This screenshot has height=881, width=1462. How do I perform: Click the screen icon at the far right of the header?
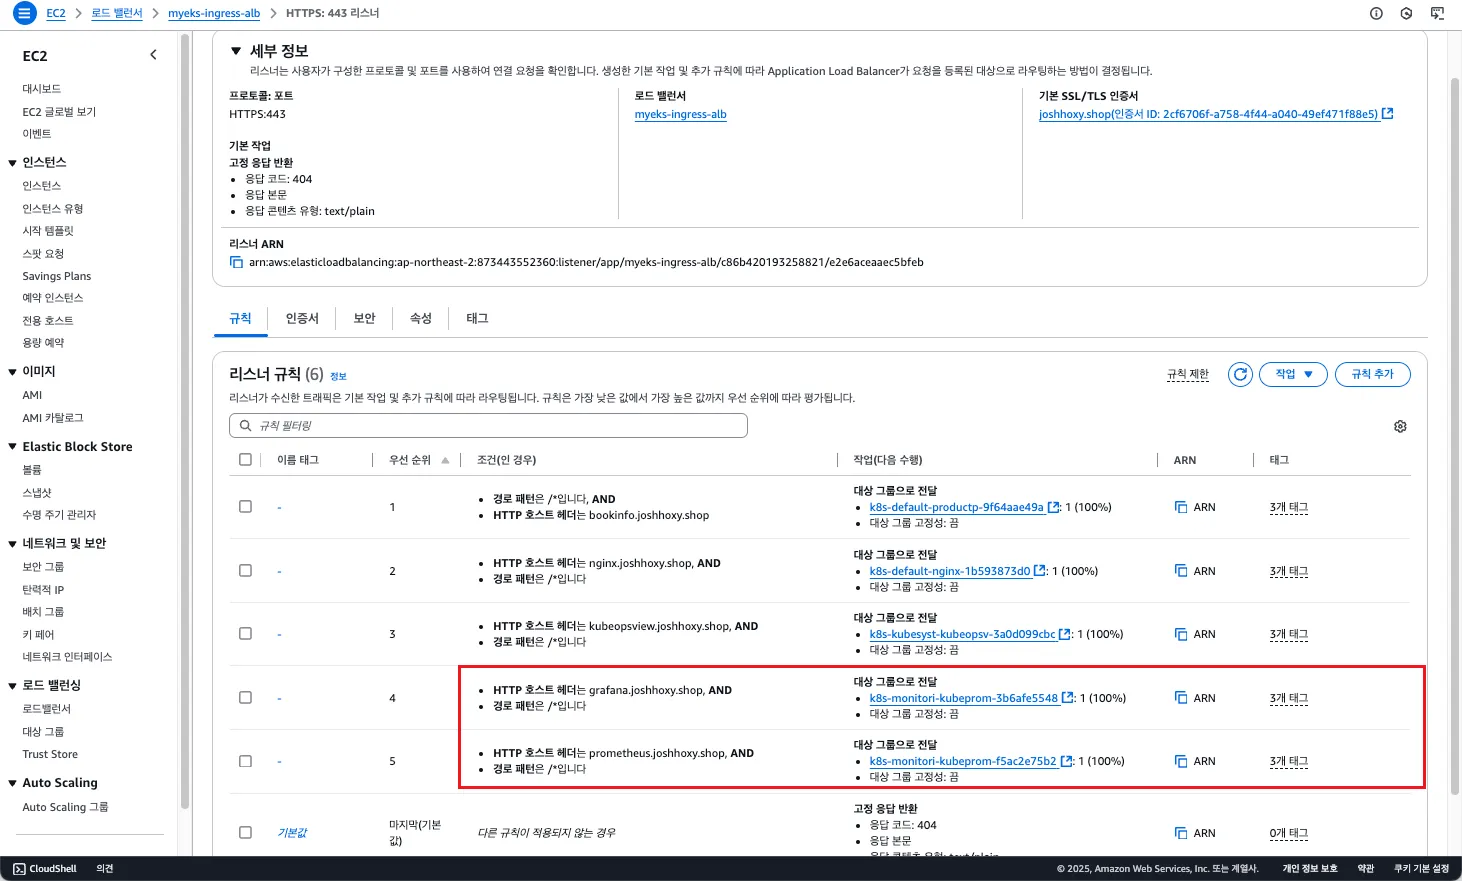[1437, 13]
